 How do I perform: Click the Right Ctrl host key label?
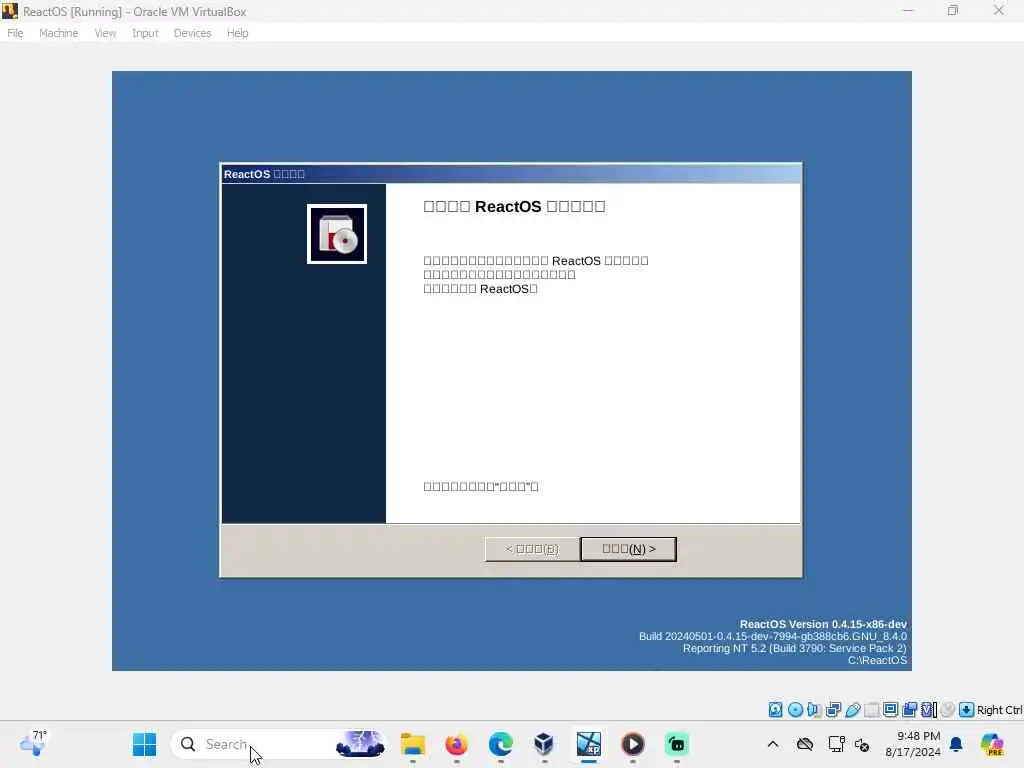pyautogui.click(x=999, y=710)
